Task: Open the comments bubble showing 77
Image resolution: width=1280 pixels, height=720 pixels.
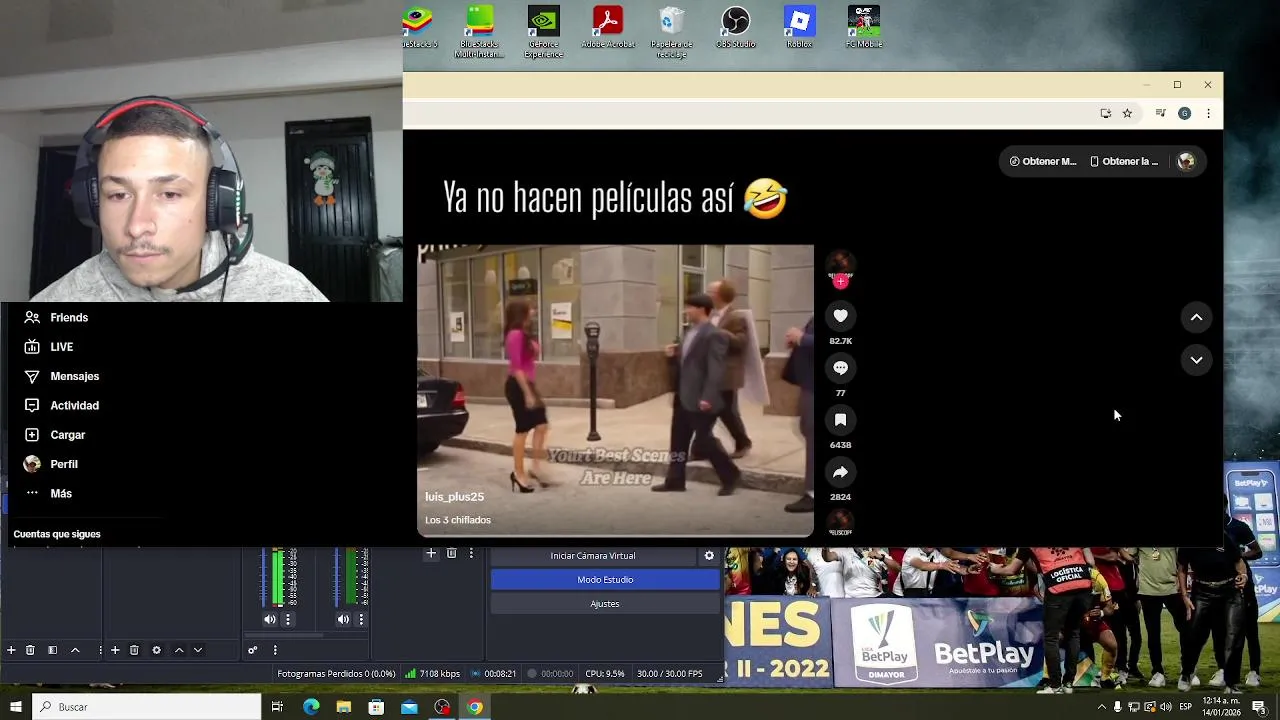Action: (x=840, y=368)
